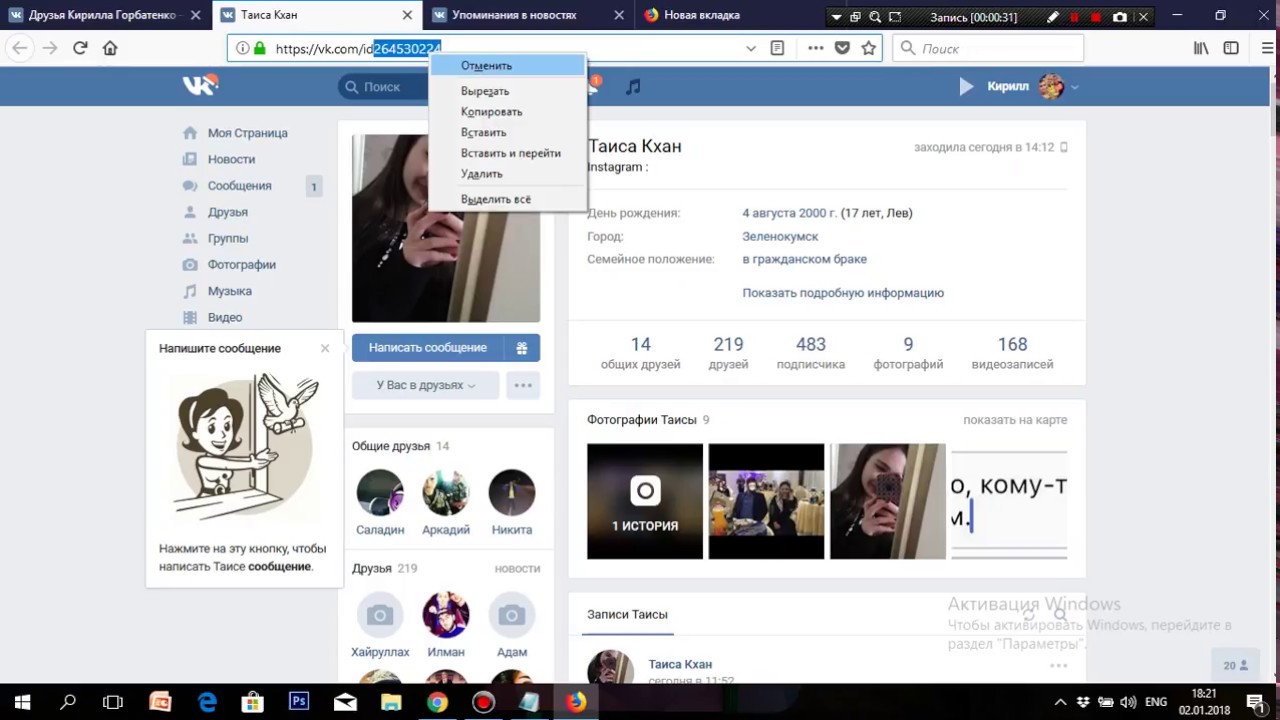Screen dimensions: 1280x720
Task: Bookmark this page with the star
Action: tap(868, 48)
